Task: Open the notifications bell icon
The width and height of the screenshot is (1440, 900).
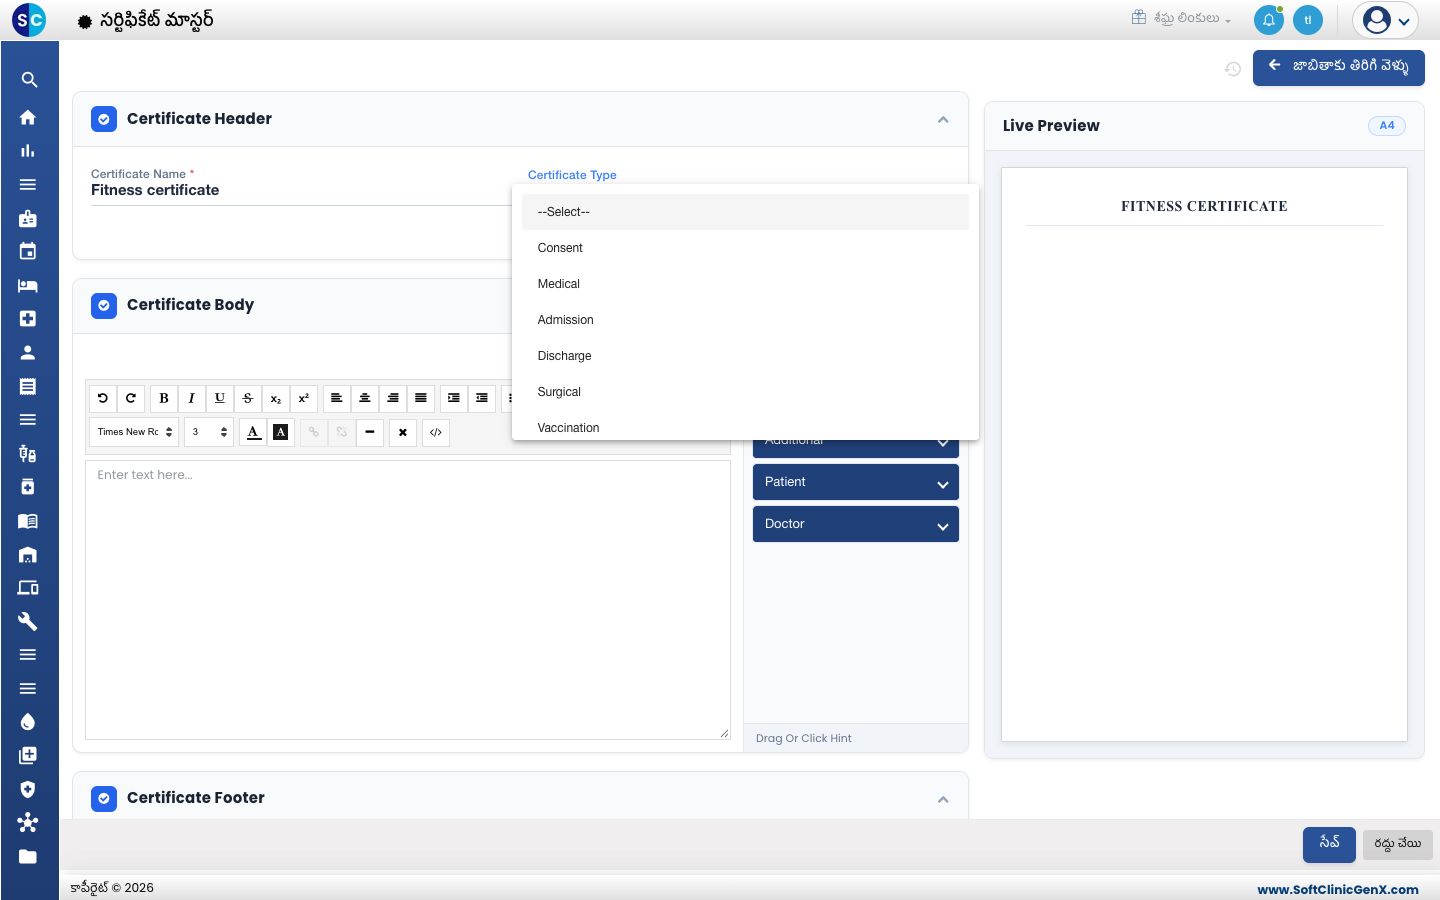Action: [x=1269, y=20]
